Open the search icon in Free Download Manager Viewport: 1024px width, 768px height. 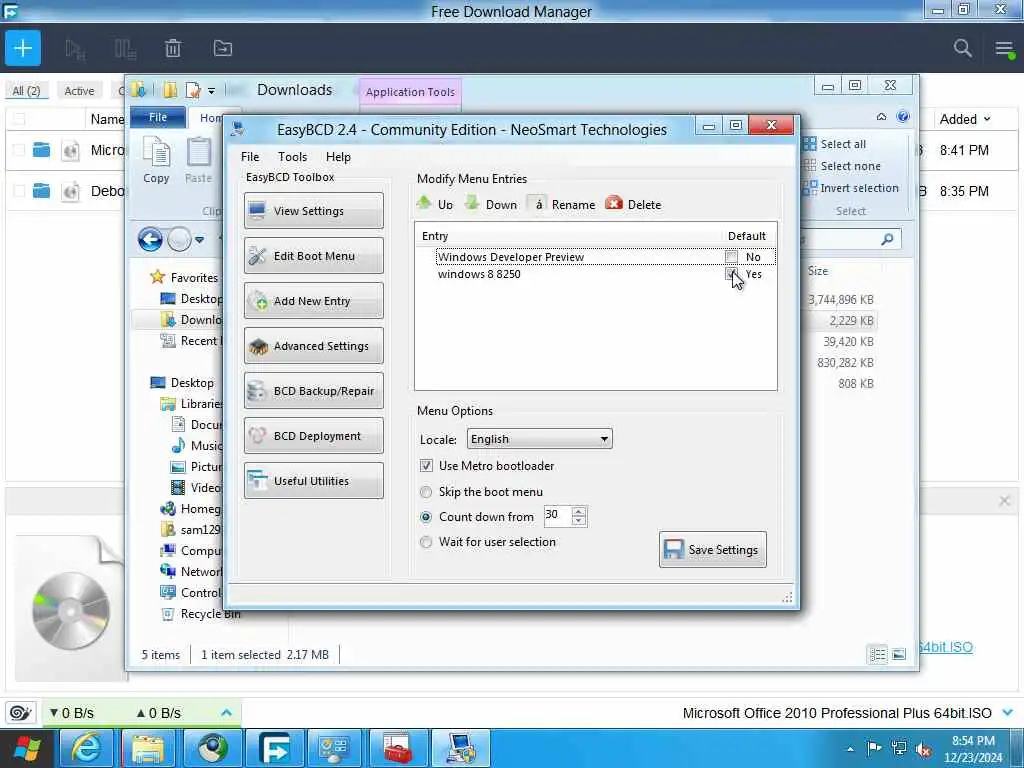click(x=962, y=48)
